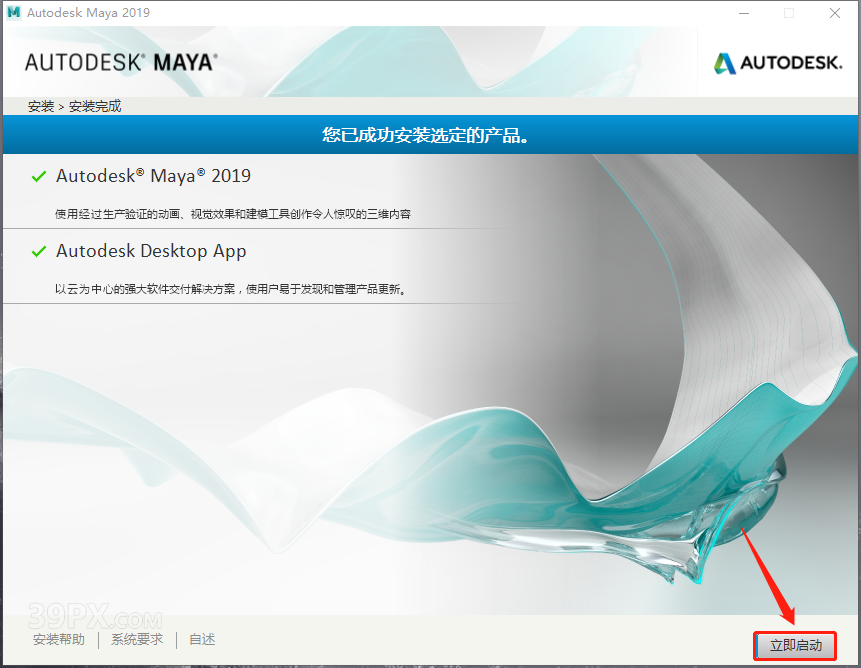Click the green checkmark beside Autodesk Maya 2019
The width and height of the screenshot is (861, 668).
(38, 177)
